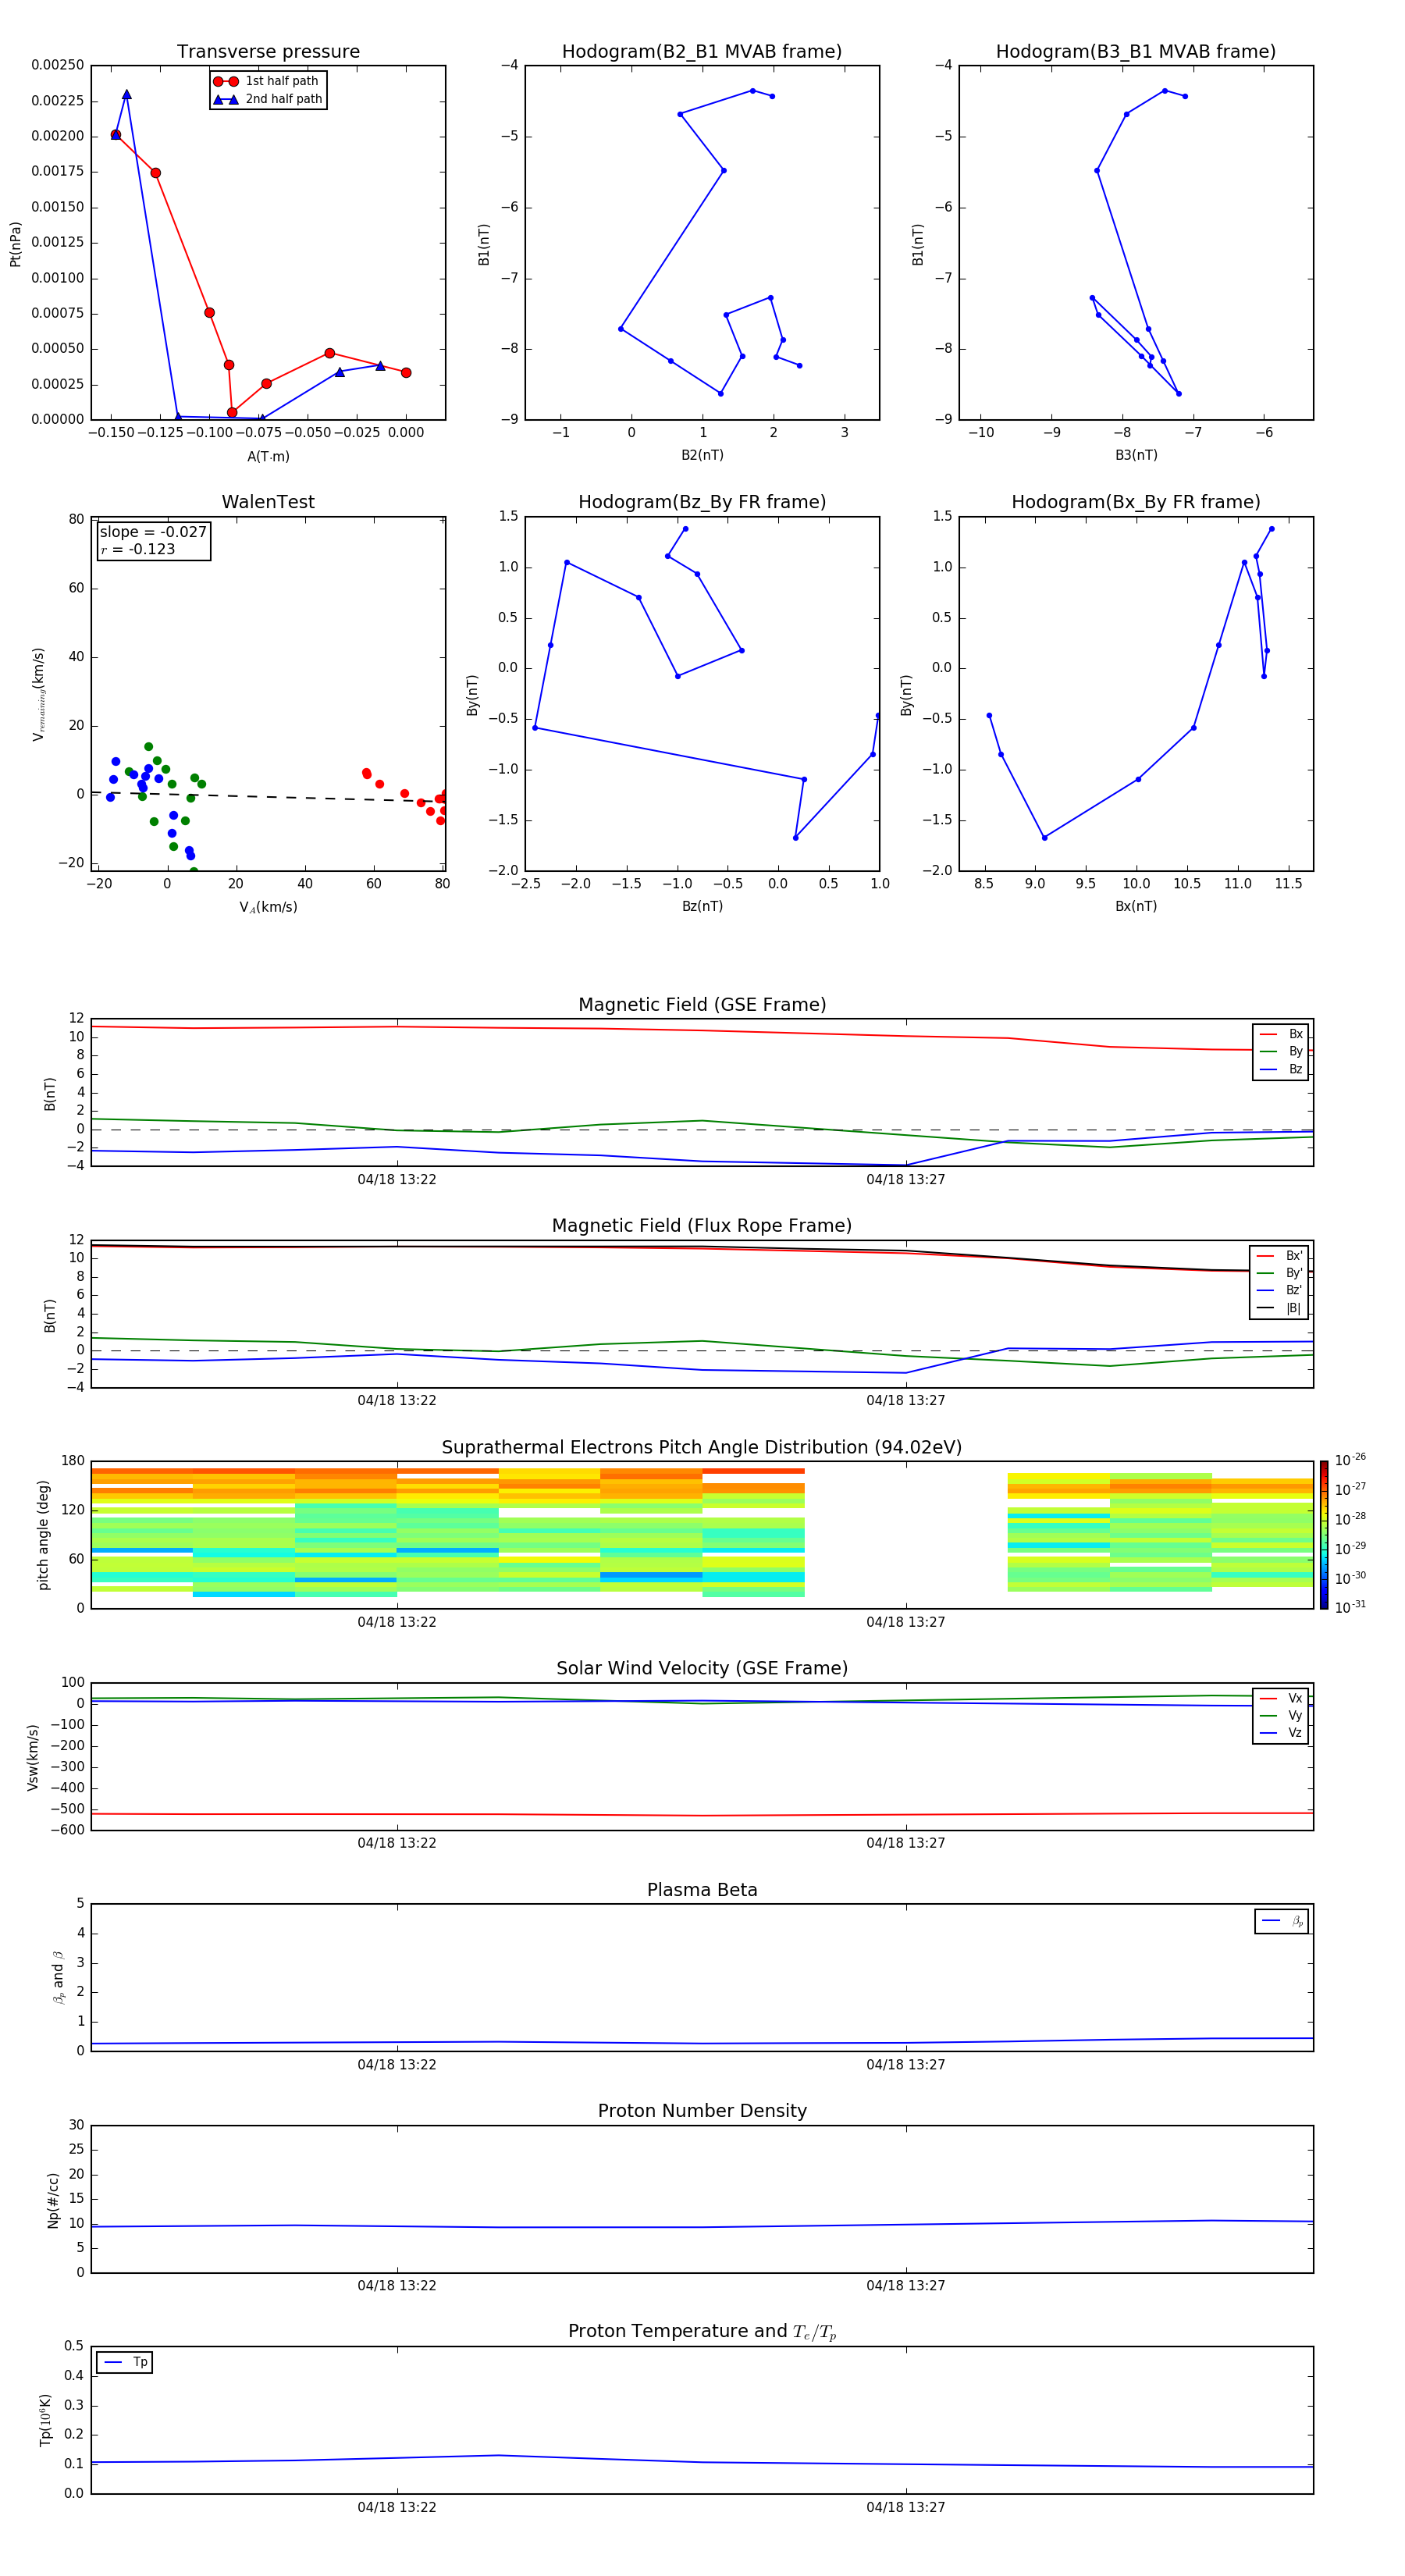Click the highest blue triangle in Transverse pressure plot

click(x=126, y=95)
